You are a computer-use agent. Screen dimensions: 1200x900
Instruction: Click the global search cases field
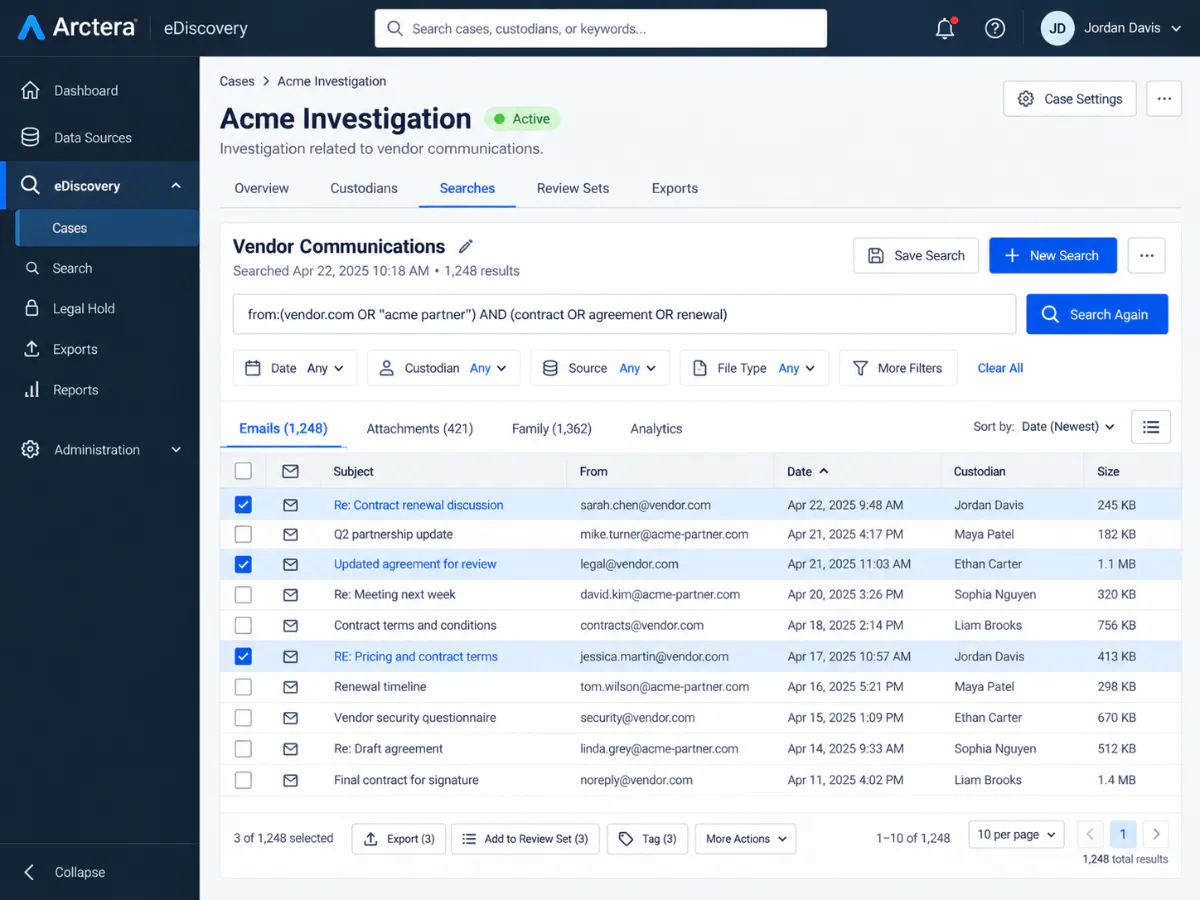pos(601,28)
